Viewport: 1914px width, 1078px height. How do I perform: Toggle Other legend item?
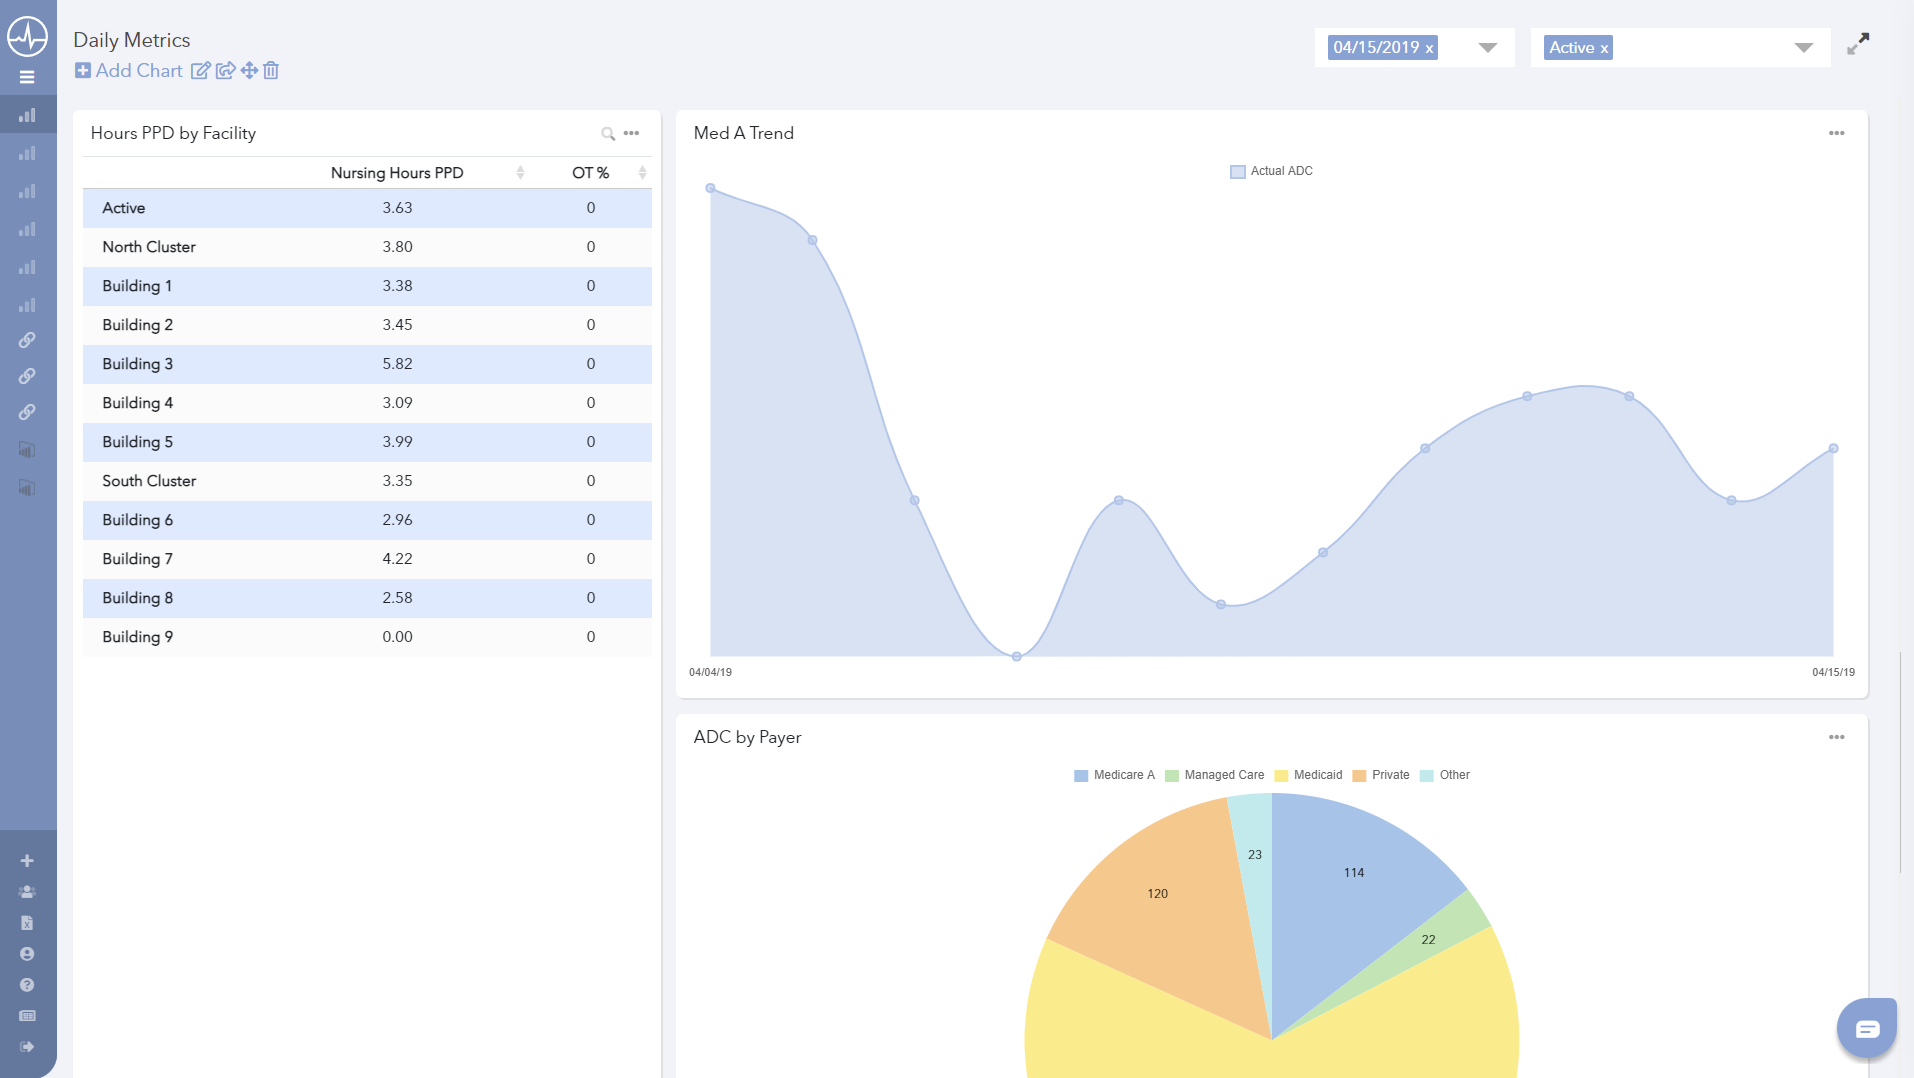pos(1445,775)
